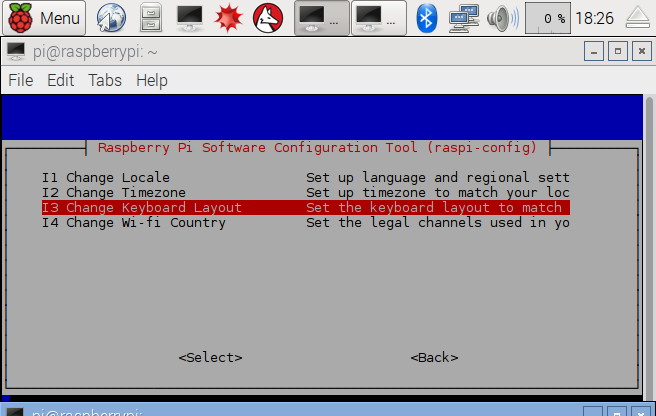Screen dimensions: 656x416
Task: Open the File menu
Action: 20,80
